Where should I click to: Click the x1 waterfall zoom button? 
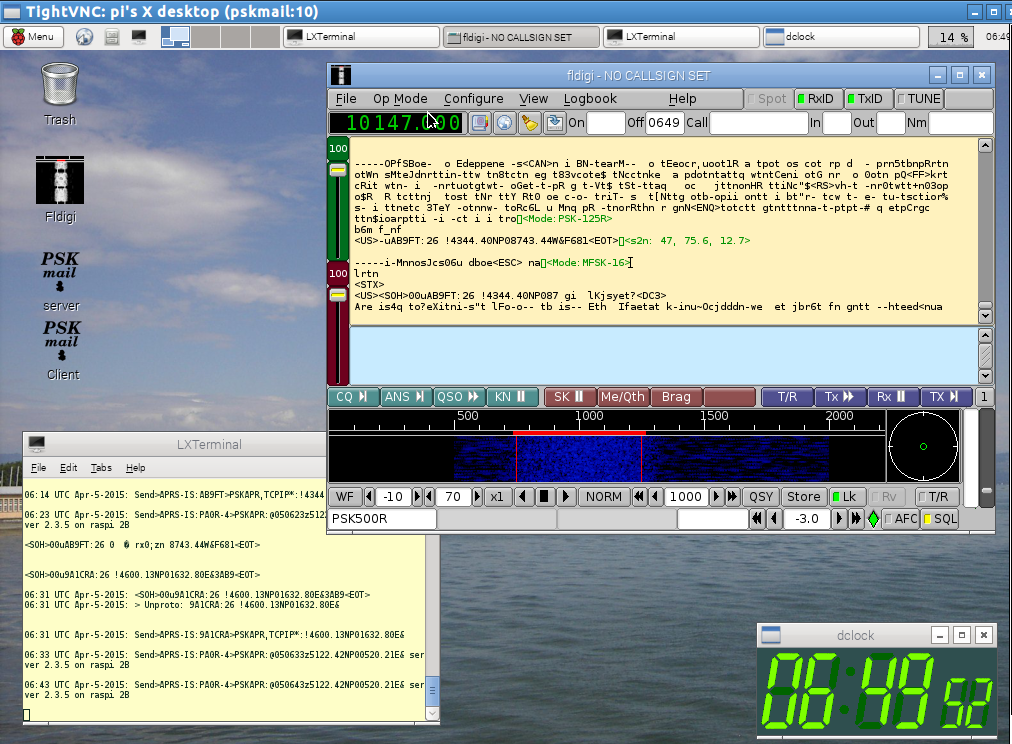[496, 496]
